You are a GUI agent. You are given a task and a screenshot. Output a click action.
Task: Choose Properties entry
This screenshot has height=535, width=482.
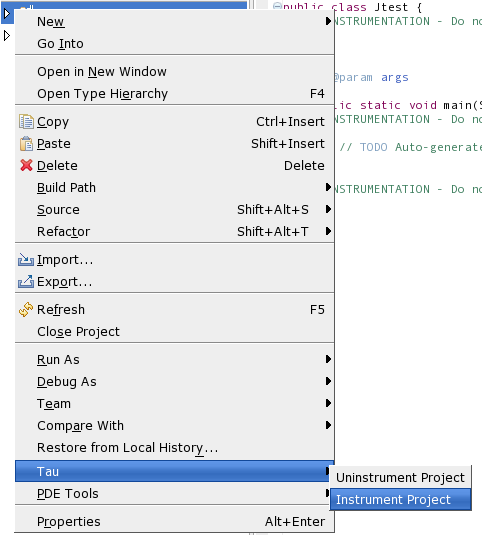tap(174, 521)
